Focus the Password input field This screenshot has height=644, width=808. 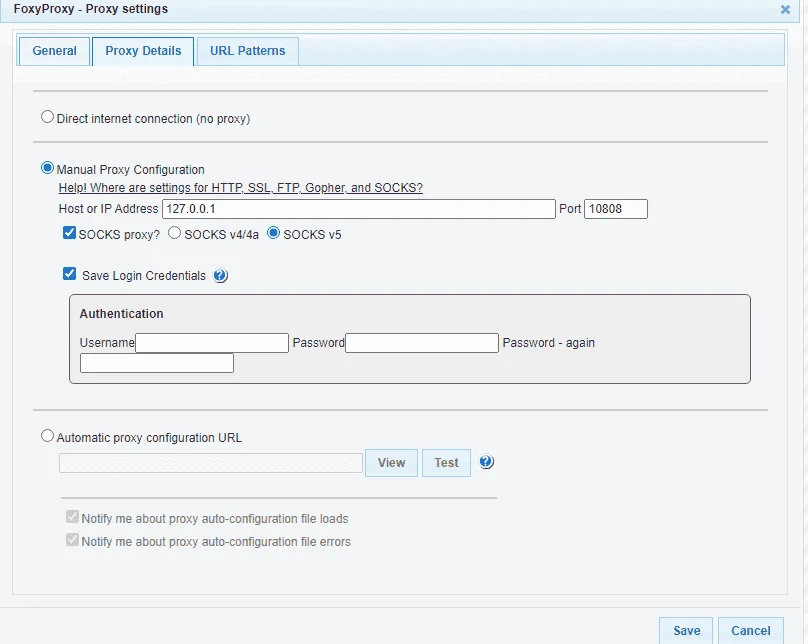422,343
